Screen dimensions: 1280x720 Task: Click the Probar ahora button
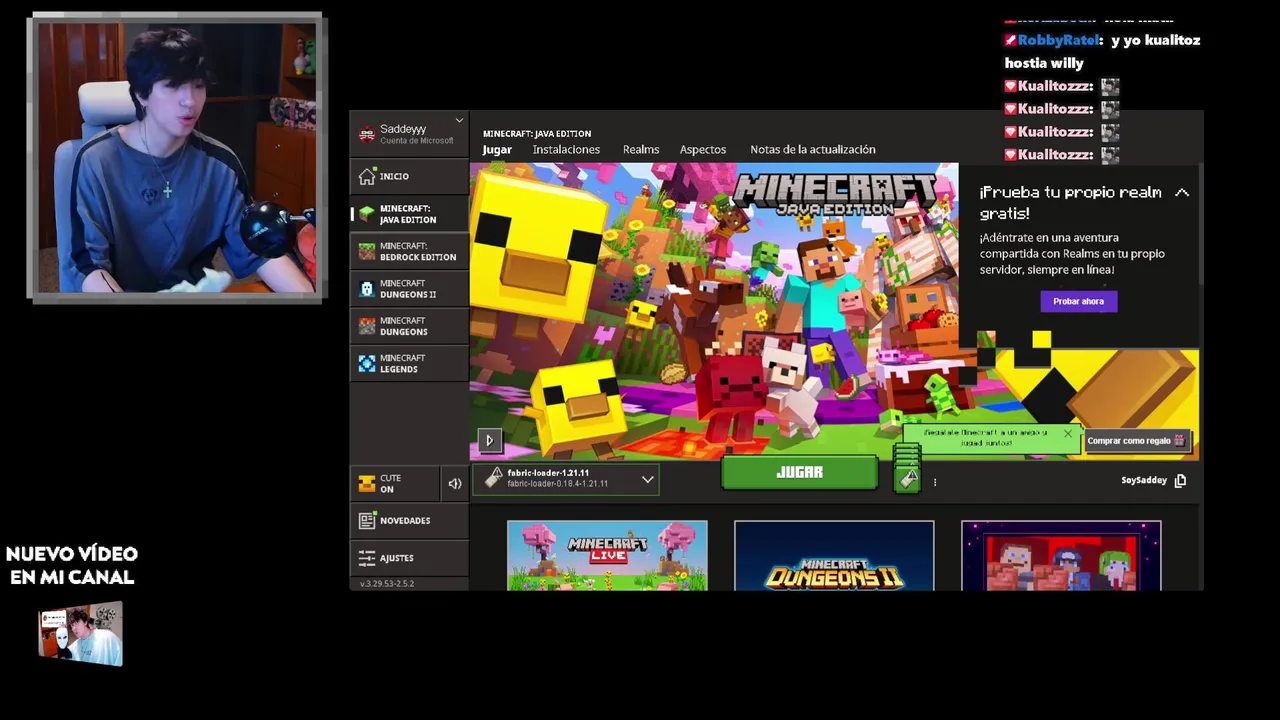pyautogui.click(x=1078, y=301)
